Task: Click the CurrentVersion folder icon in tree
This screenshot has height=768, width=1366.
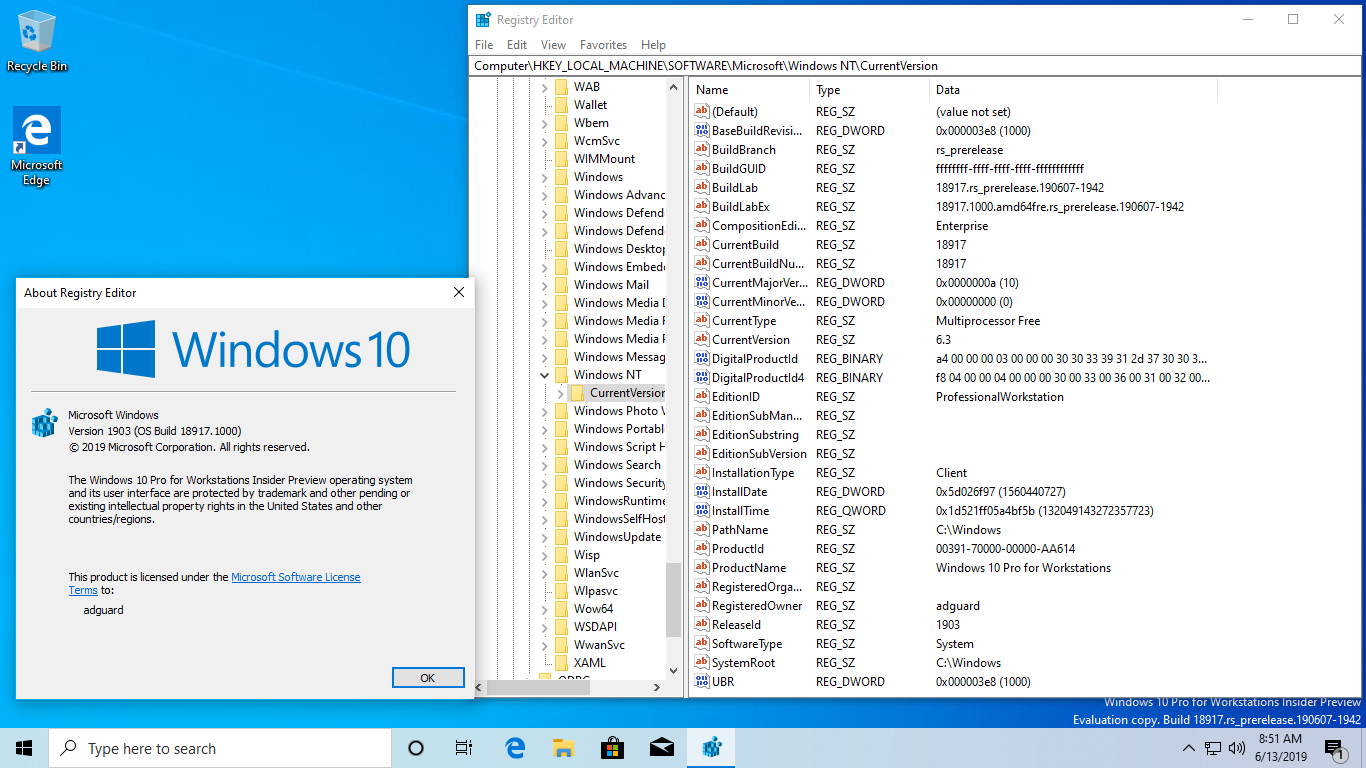Action: [578, 393]
